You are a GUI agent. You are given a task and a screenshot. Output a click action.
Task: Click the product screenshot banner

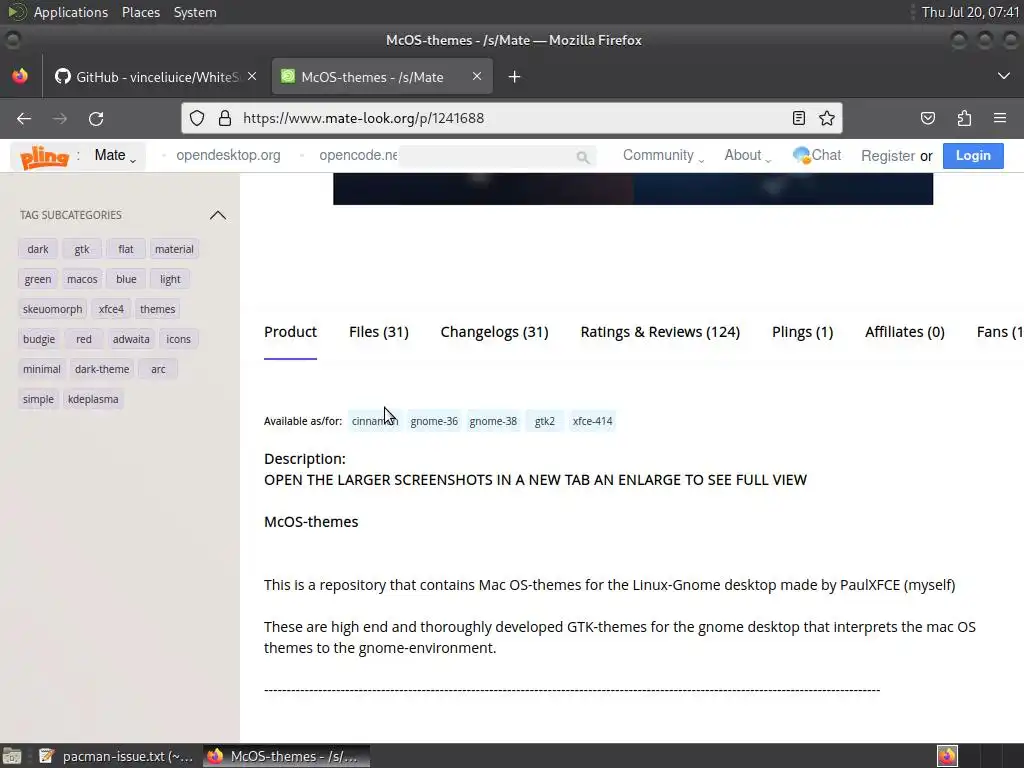[x=633, y=189]
